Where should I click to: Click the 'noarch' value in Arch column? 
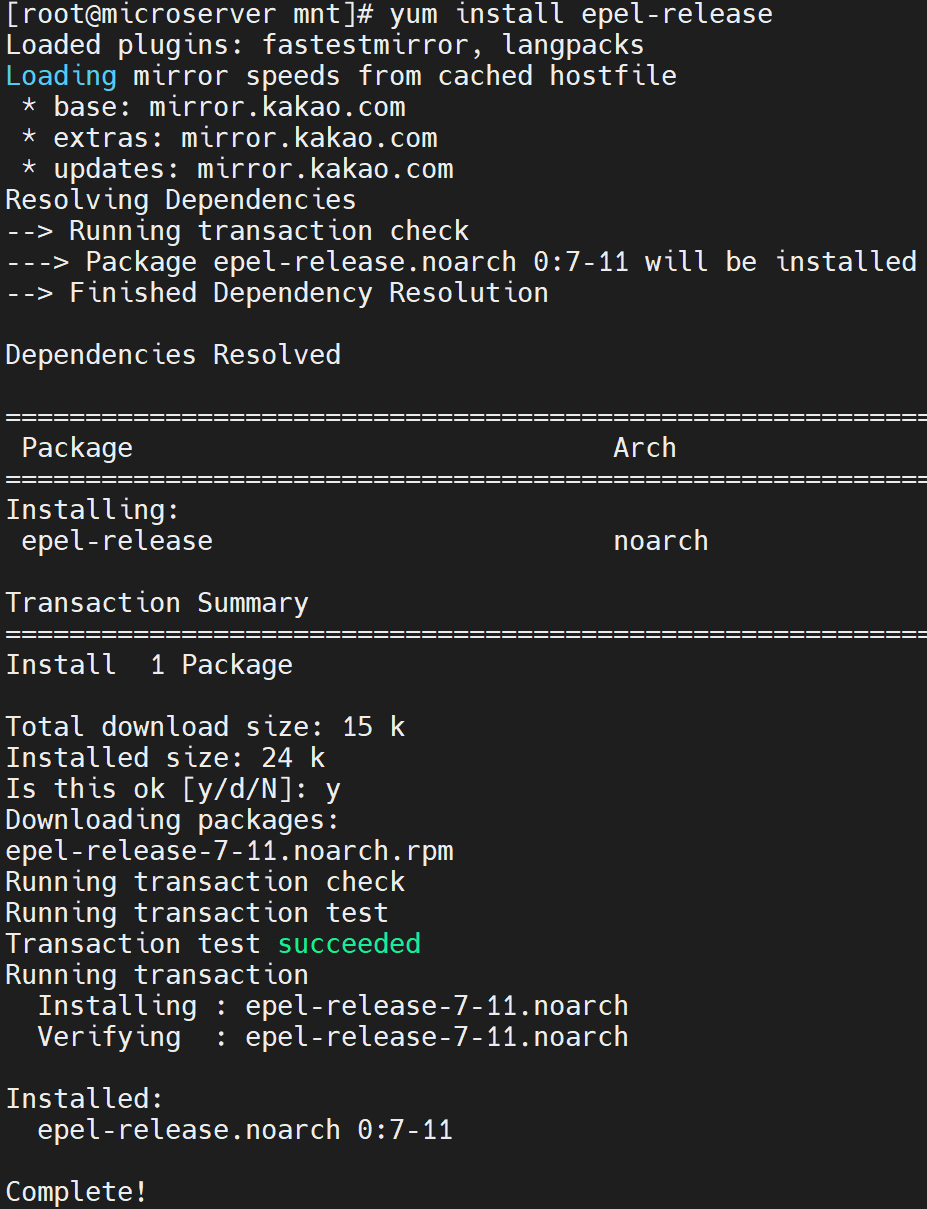(661, 541)
